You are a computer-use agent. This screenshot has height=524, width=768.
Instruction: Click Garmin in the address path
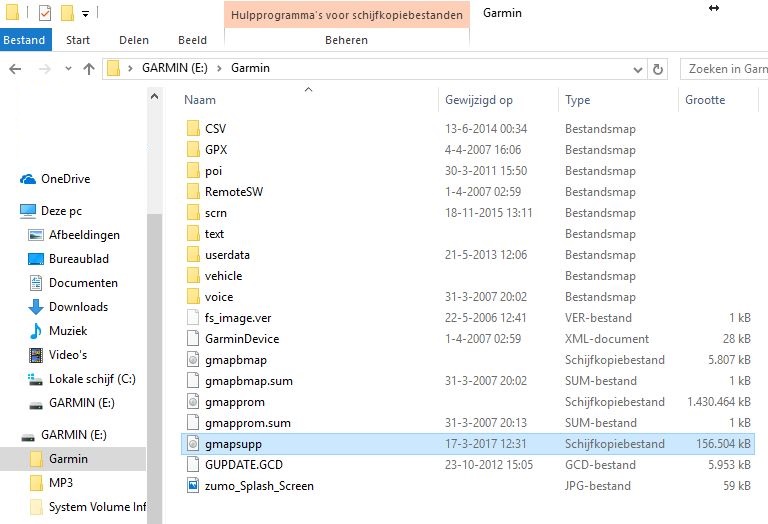coord(250,68)
